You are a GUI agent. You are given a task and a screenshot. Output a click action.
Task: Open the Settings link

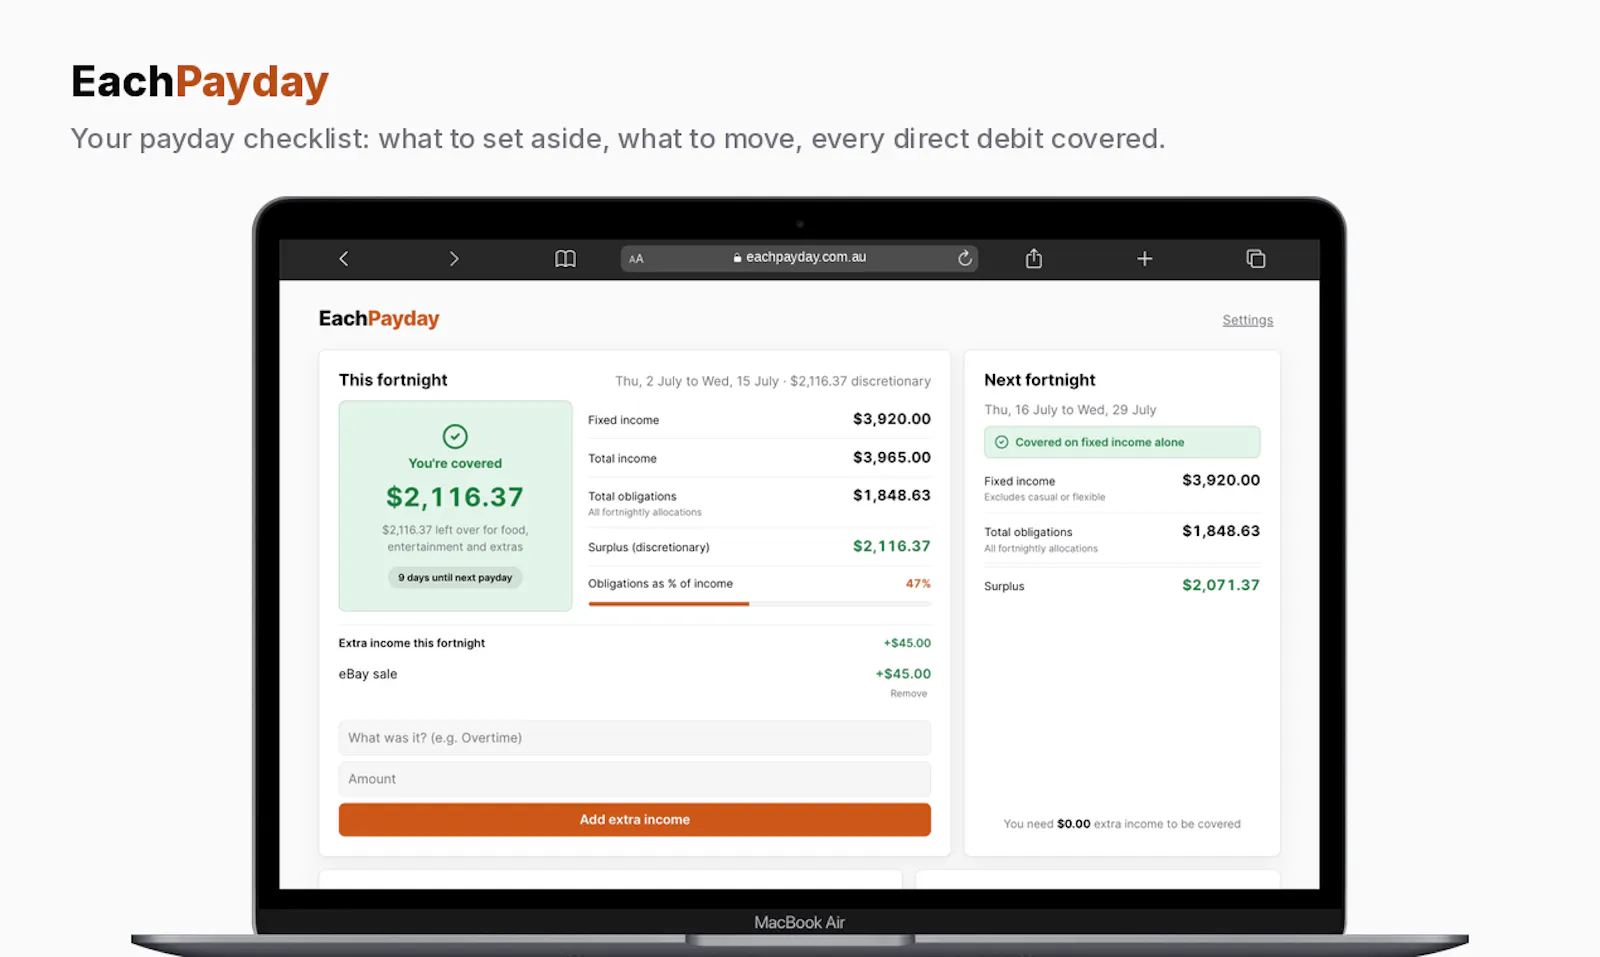pos(1247,320)
